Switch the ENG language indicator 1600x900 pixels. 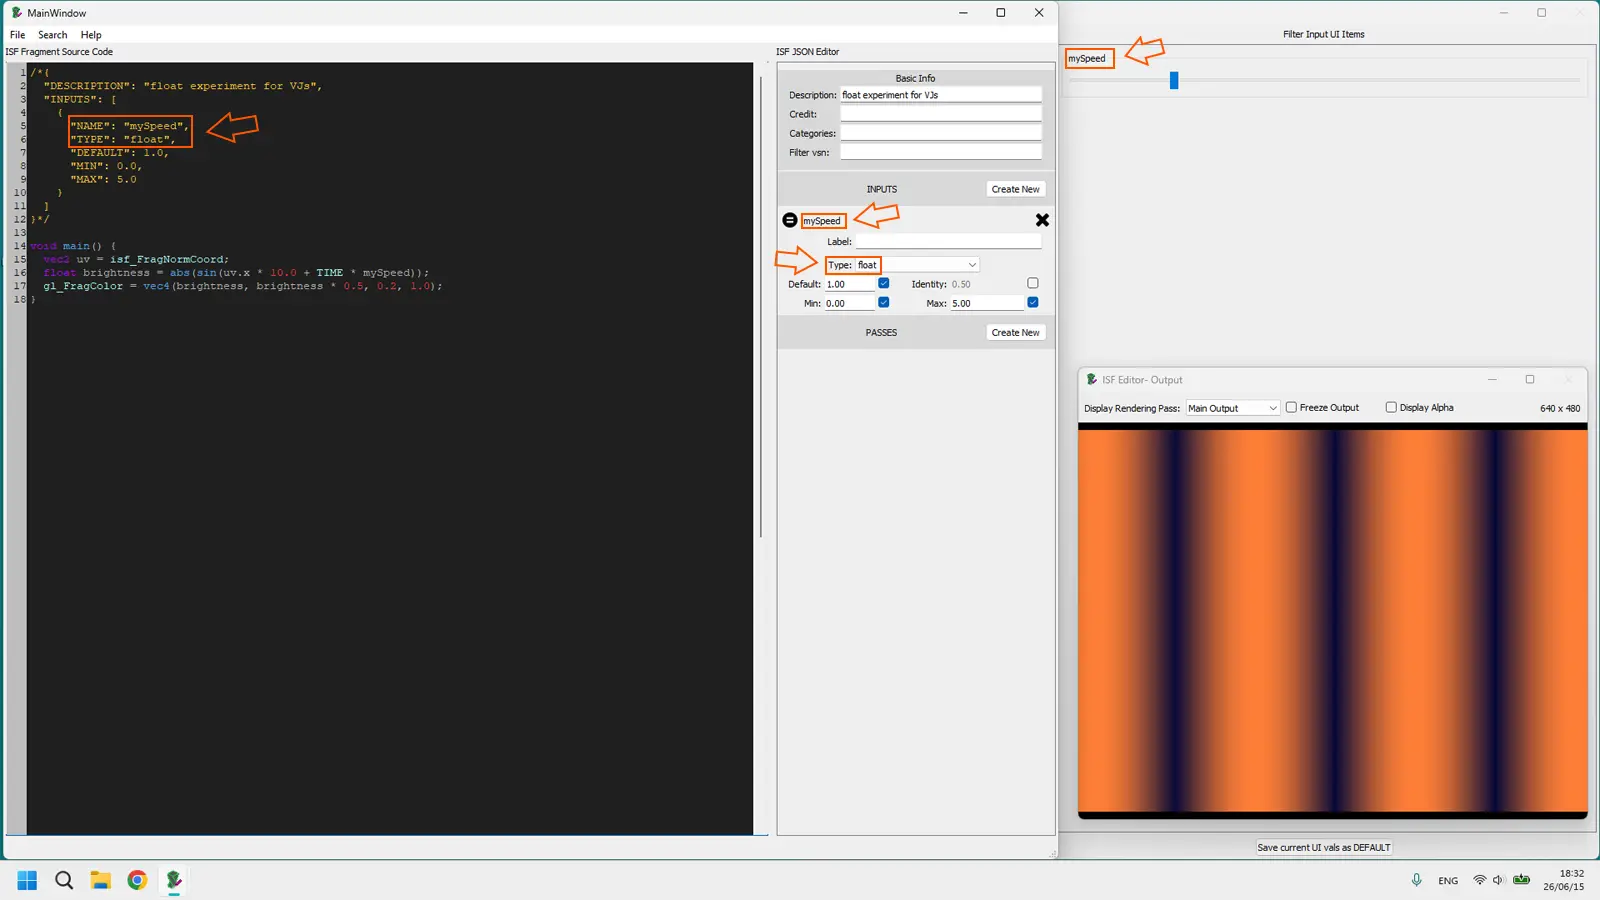click(x=1448, y=881)
